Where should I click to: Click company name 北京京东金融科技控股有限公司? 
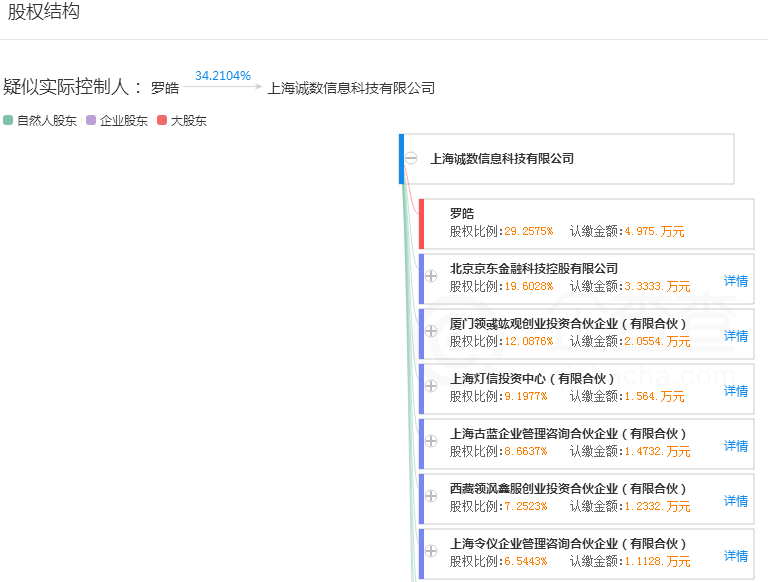coord(534,268)
